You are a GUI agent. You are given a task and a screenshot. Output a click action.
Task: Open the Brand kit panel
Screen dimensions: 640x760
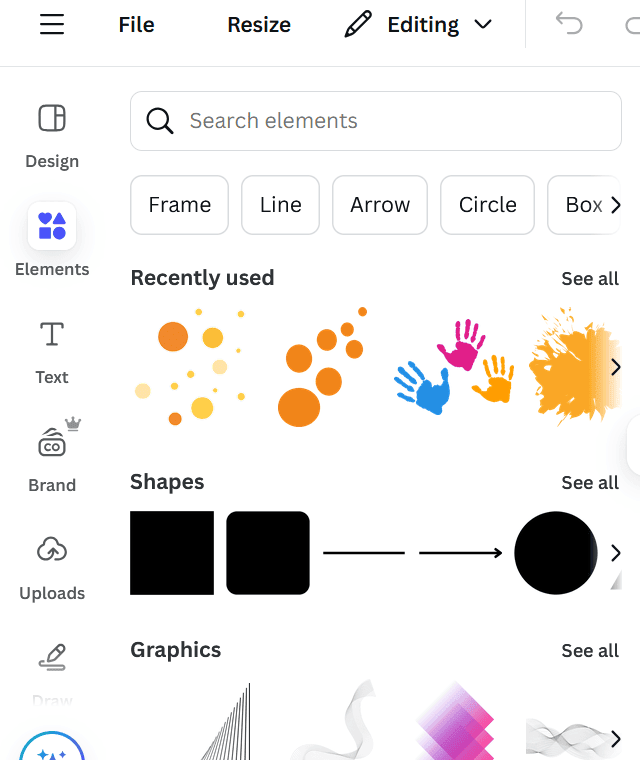coord(52,458)
